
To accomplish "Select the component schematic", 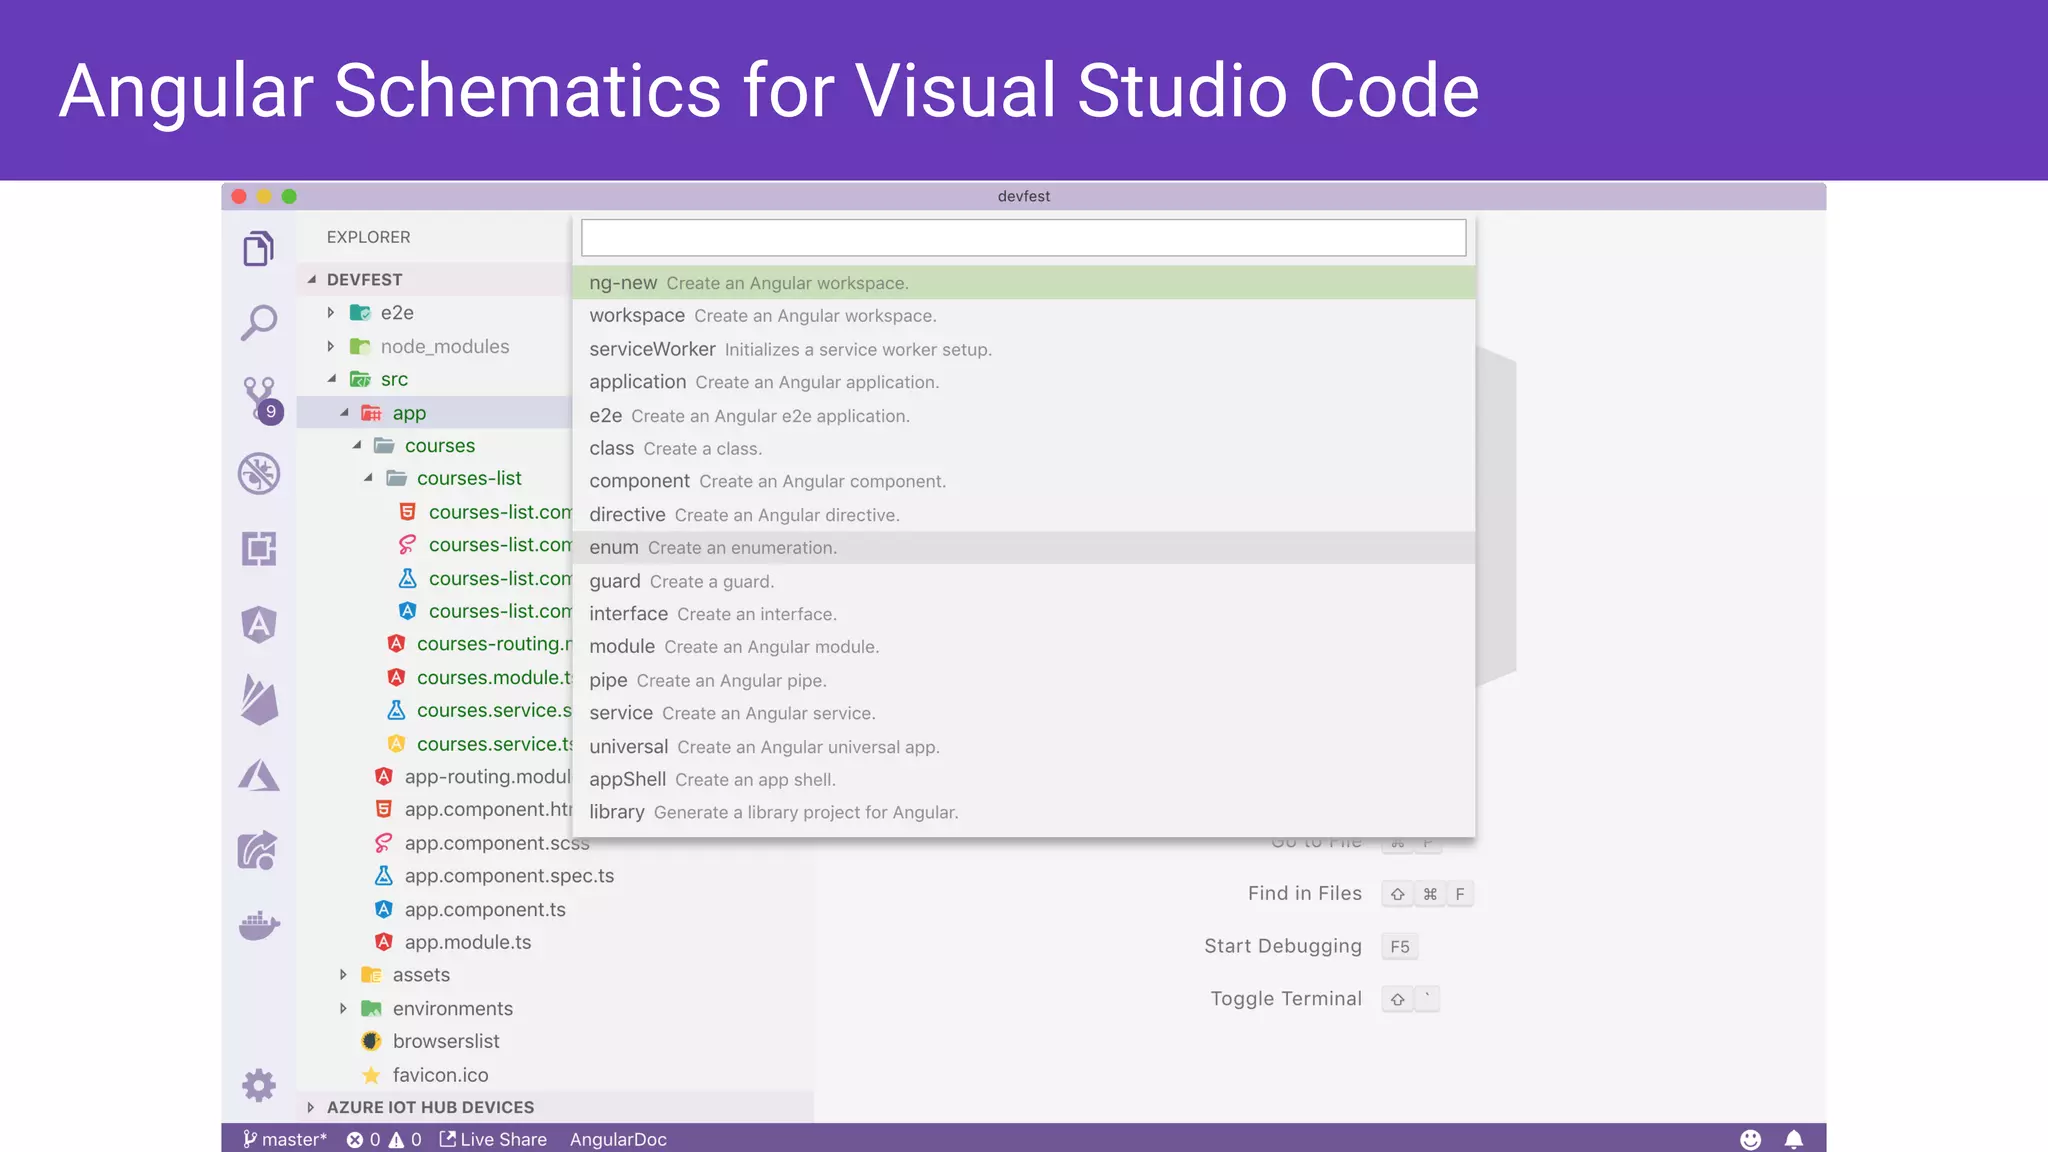I will pos(1023,481).
